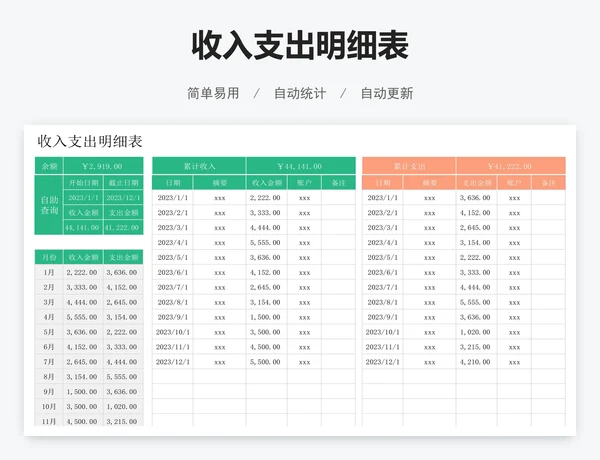The width and height of the screenshot is (600, 460).
Task: Click the 自助查询 merged cell
Action: 49,205
